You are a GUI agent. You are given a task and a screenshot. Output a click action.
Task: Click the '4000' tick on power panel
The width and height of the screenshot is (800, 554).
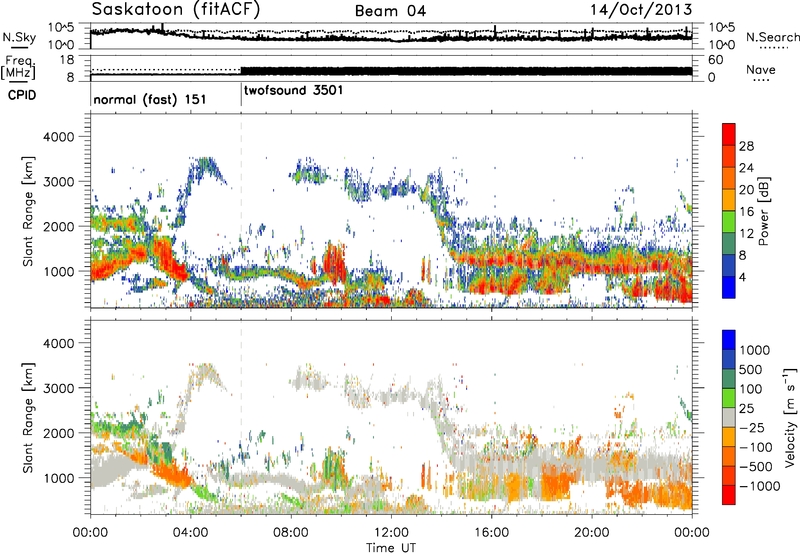[58, 137]
